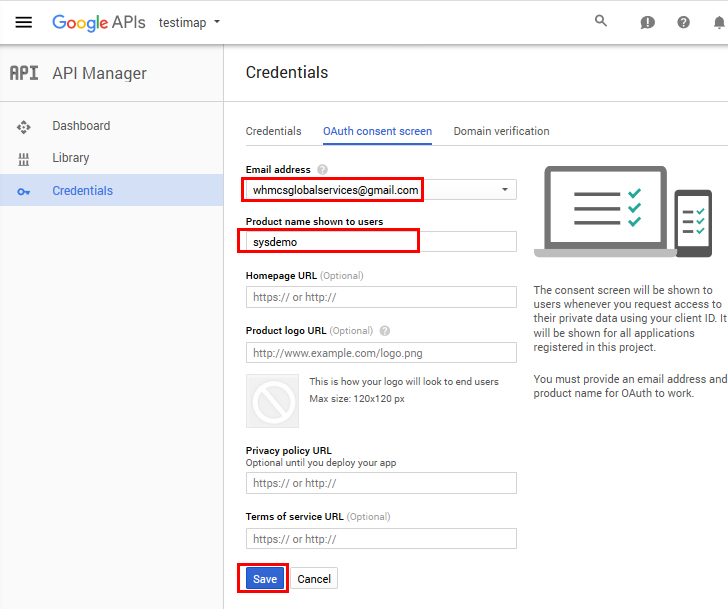
Task: Click the Privacy policy URL field
Action: (x=380, y=483)
